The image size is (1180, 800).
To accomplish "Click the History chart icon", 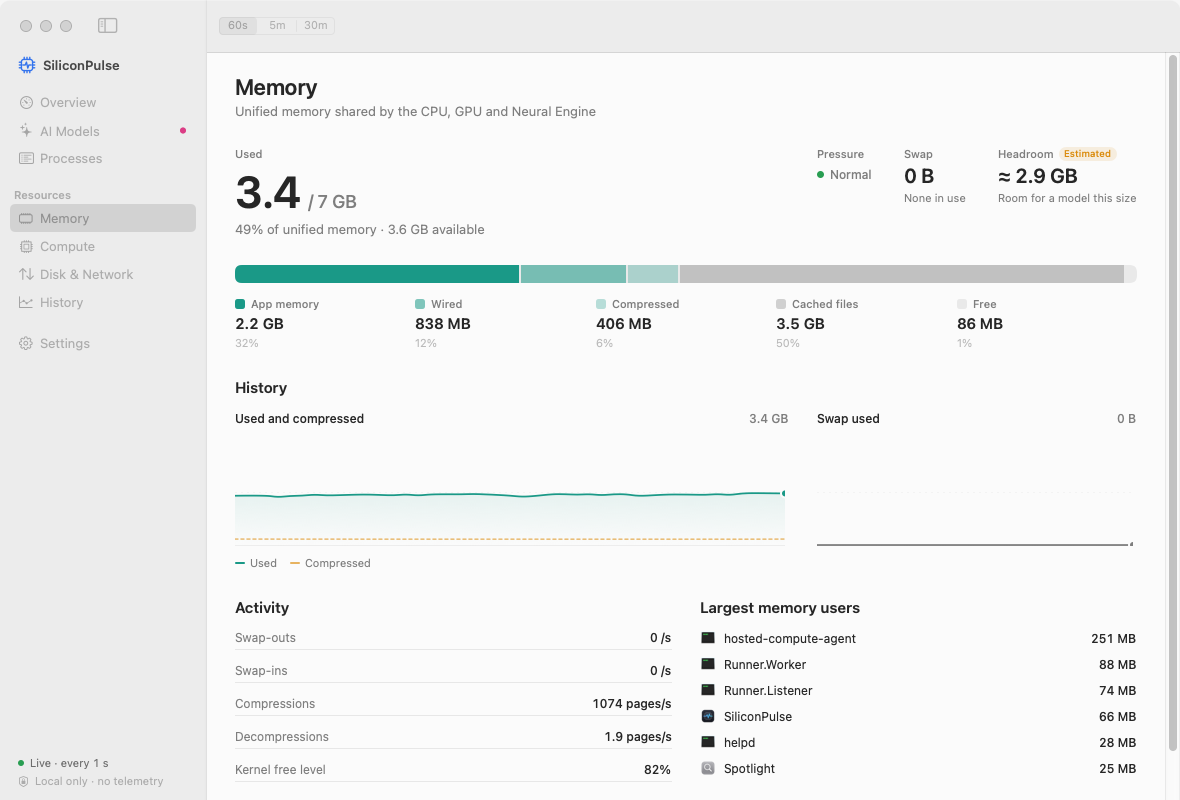I will [26, 303].
